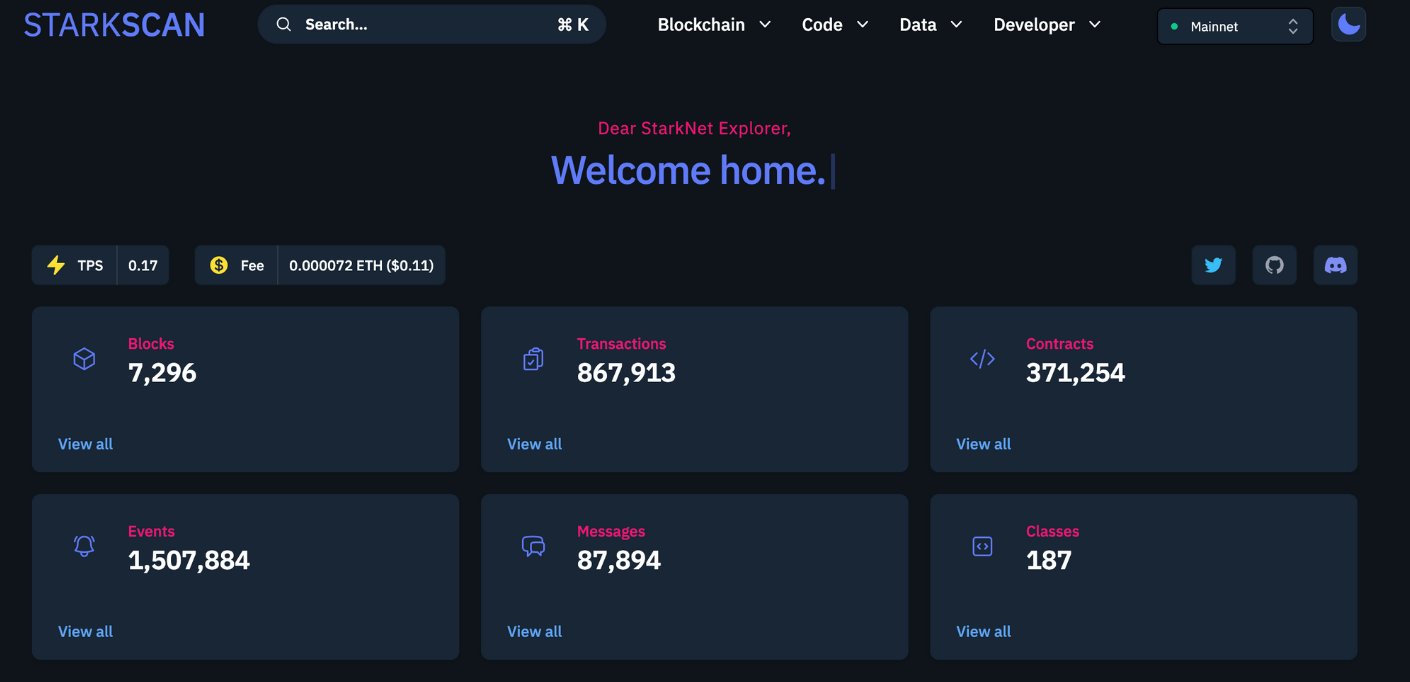Viewport: 1410px width, 682px height.
Task: Click the STARKSCAN logo
Action: coord(114,25)
